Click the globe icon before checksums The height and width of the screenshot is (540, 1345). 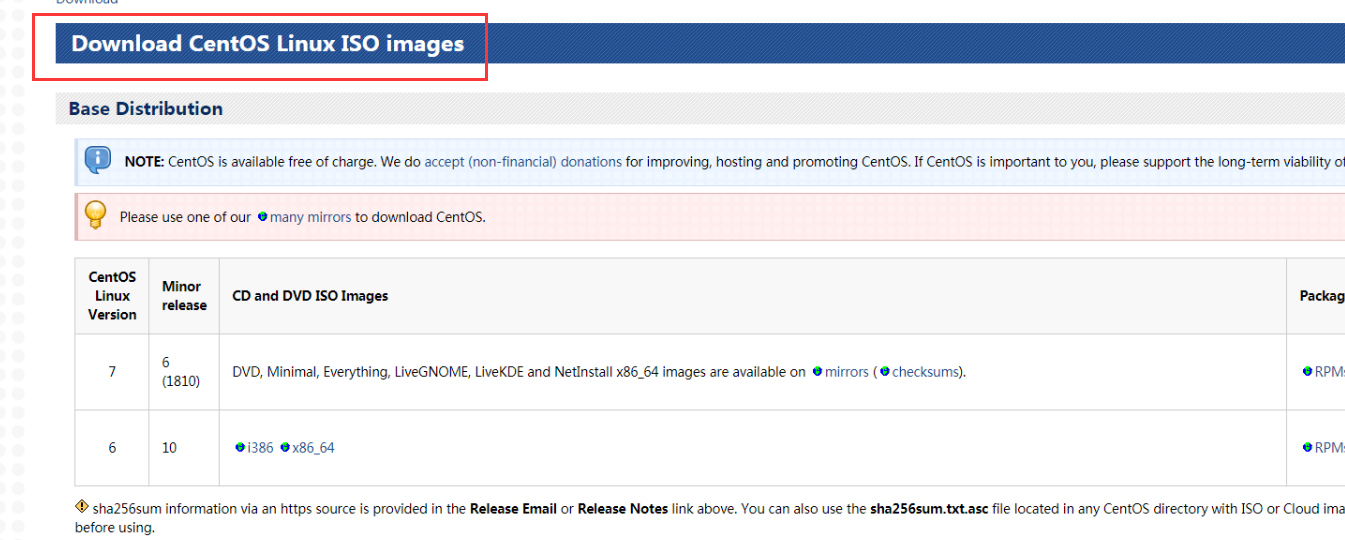click(884, 371)
